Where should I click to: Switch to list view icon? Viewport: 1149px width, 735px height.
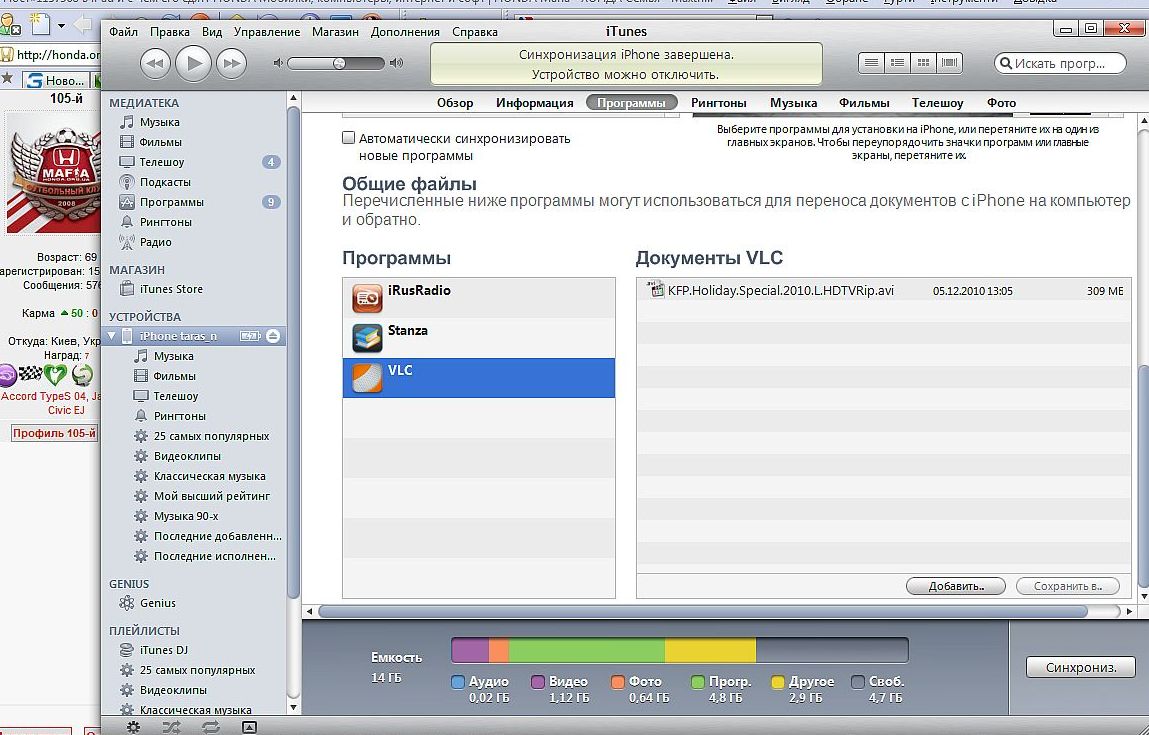tap(871, 63)
